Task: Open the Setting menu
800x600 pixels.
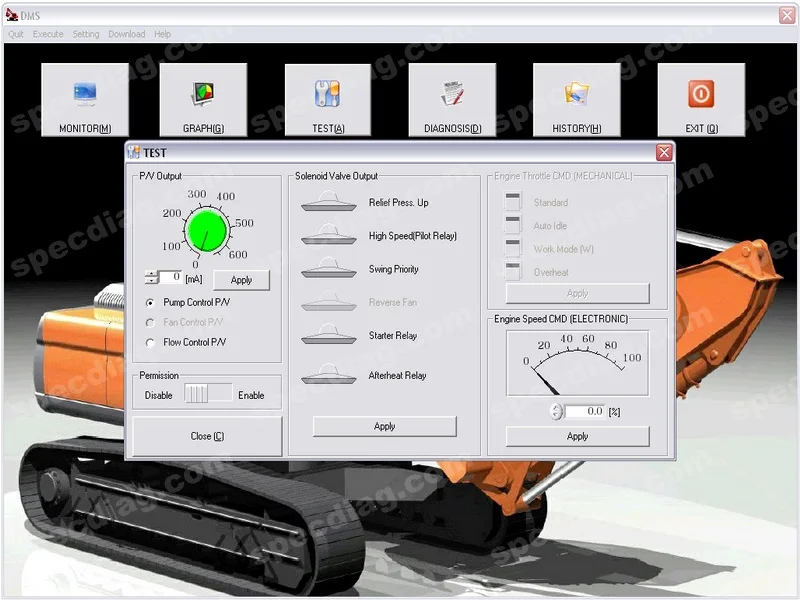Action: (x=85, y=33)
